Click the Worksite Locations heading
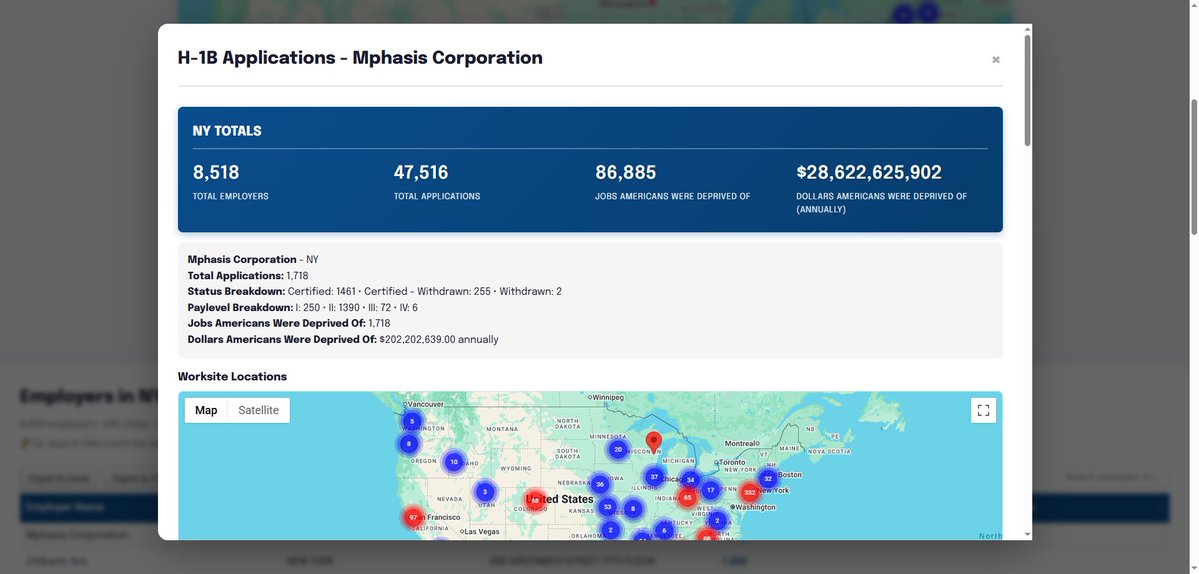The width and height of the screenshot is (1199, 574). click(x=232, y=377)
